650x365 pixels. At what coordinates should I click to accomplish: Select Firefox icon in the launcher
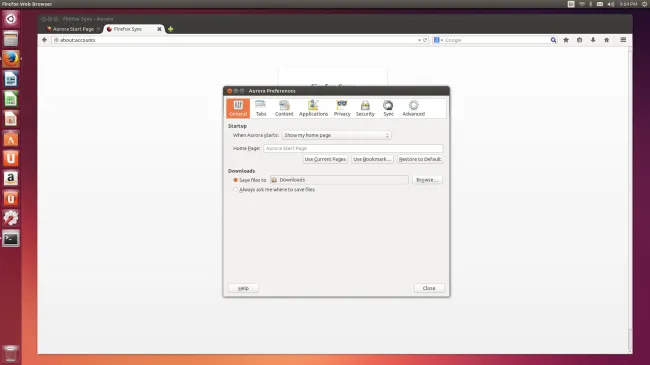pos(11,59)
